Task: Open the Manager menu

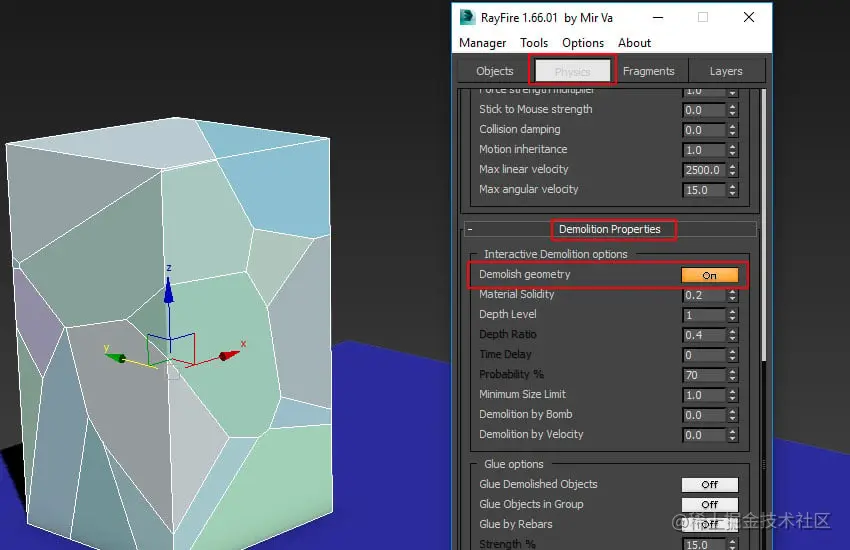Action: tap(482, 43)
